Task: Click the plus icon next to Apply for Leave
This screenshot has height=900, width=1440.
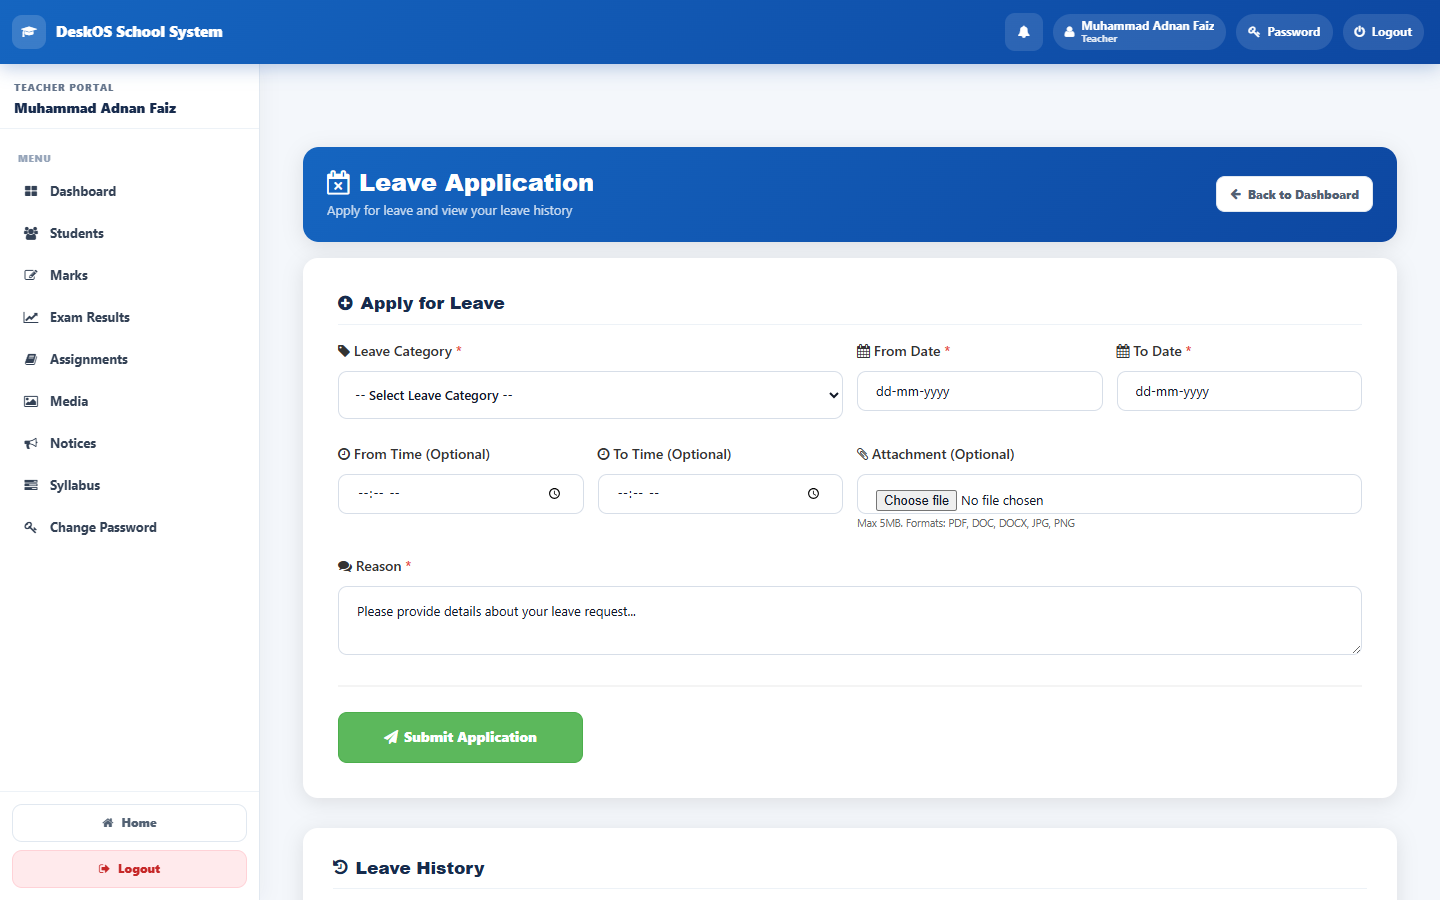Action: [345, 303]
